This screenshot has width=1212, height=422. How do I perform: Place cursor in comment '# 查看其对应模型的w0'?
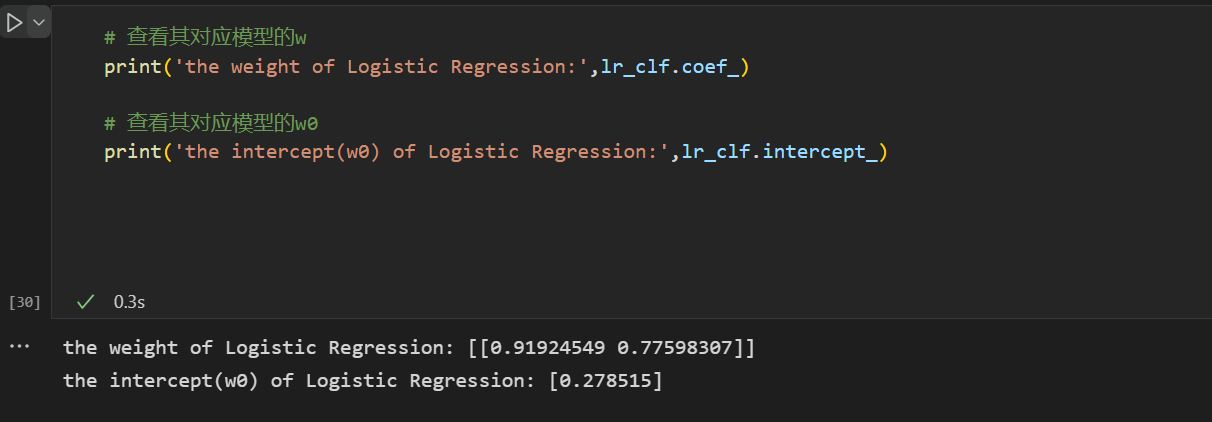pyautogui.click(x=210, y=123)
